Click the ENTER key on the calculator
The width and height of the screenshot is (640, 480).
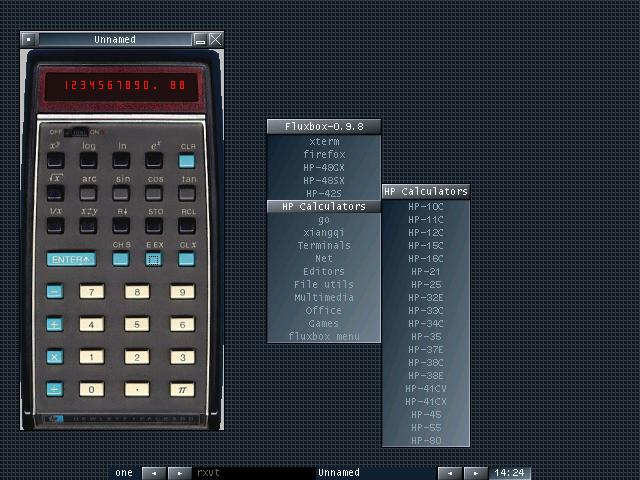coord(71,259)
